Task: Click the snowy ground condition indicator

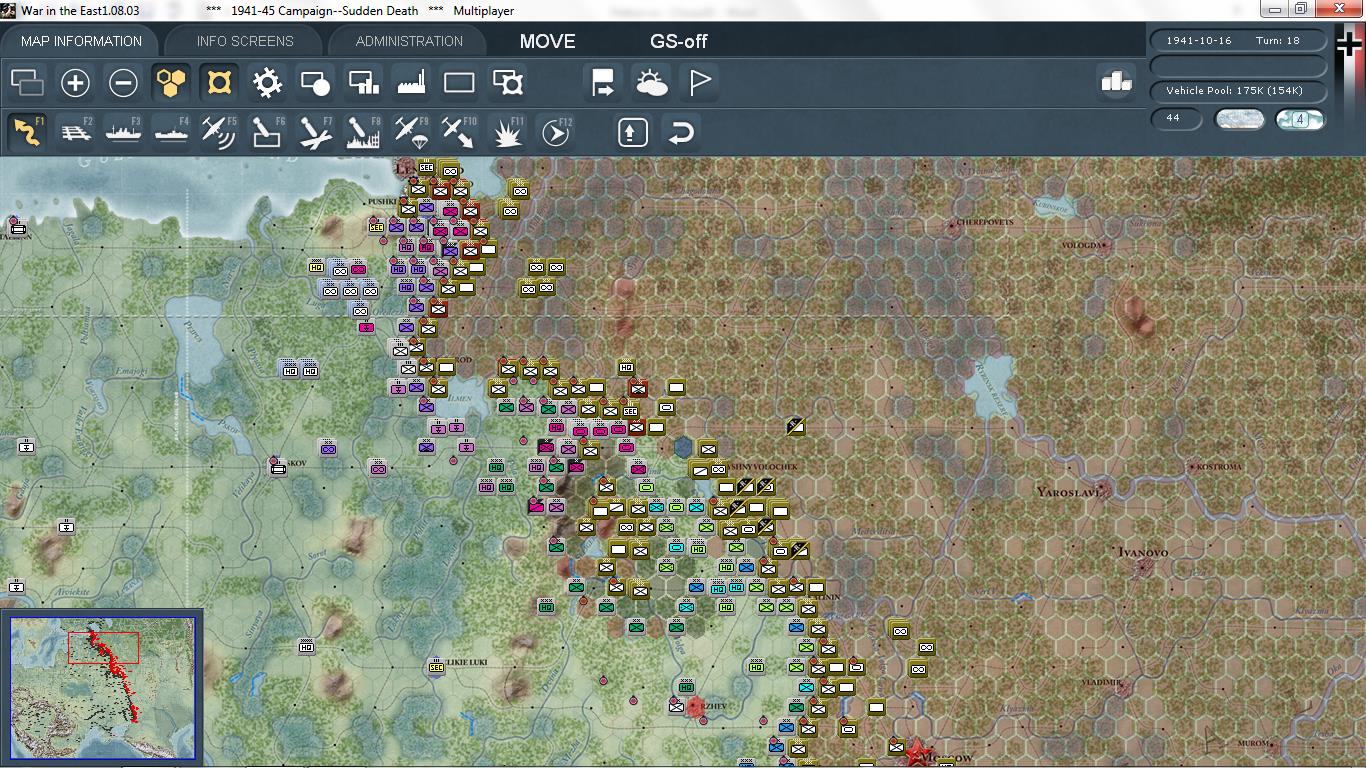Action: coord(1239,120)
